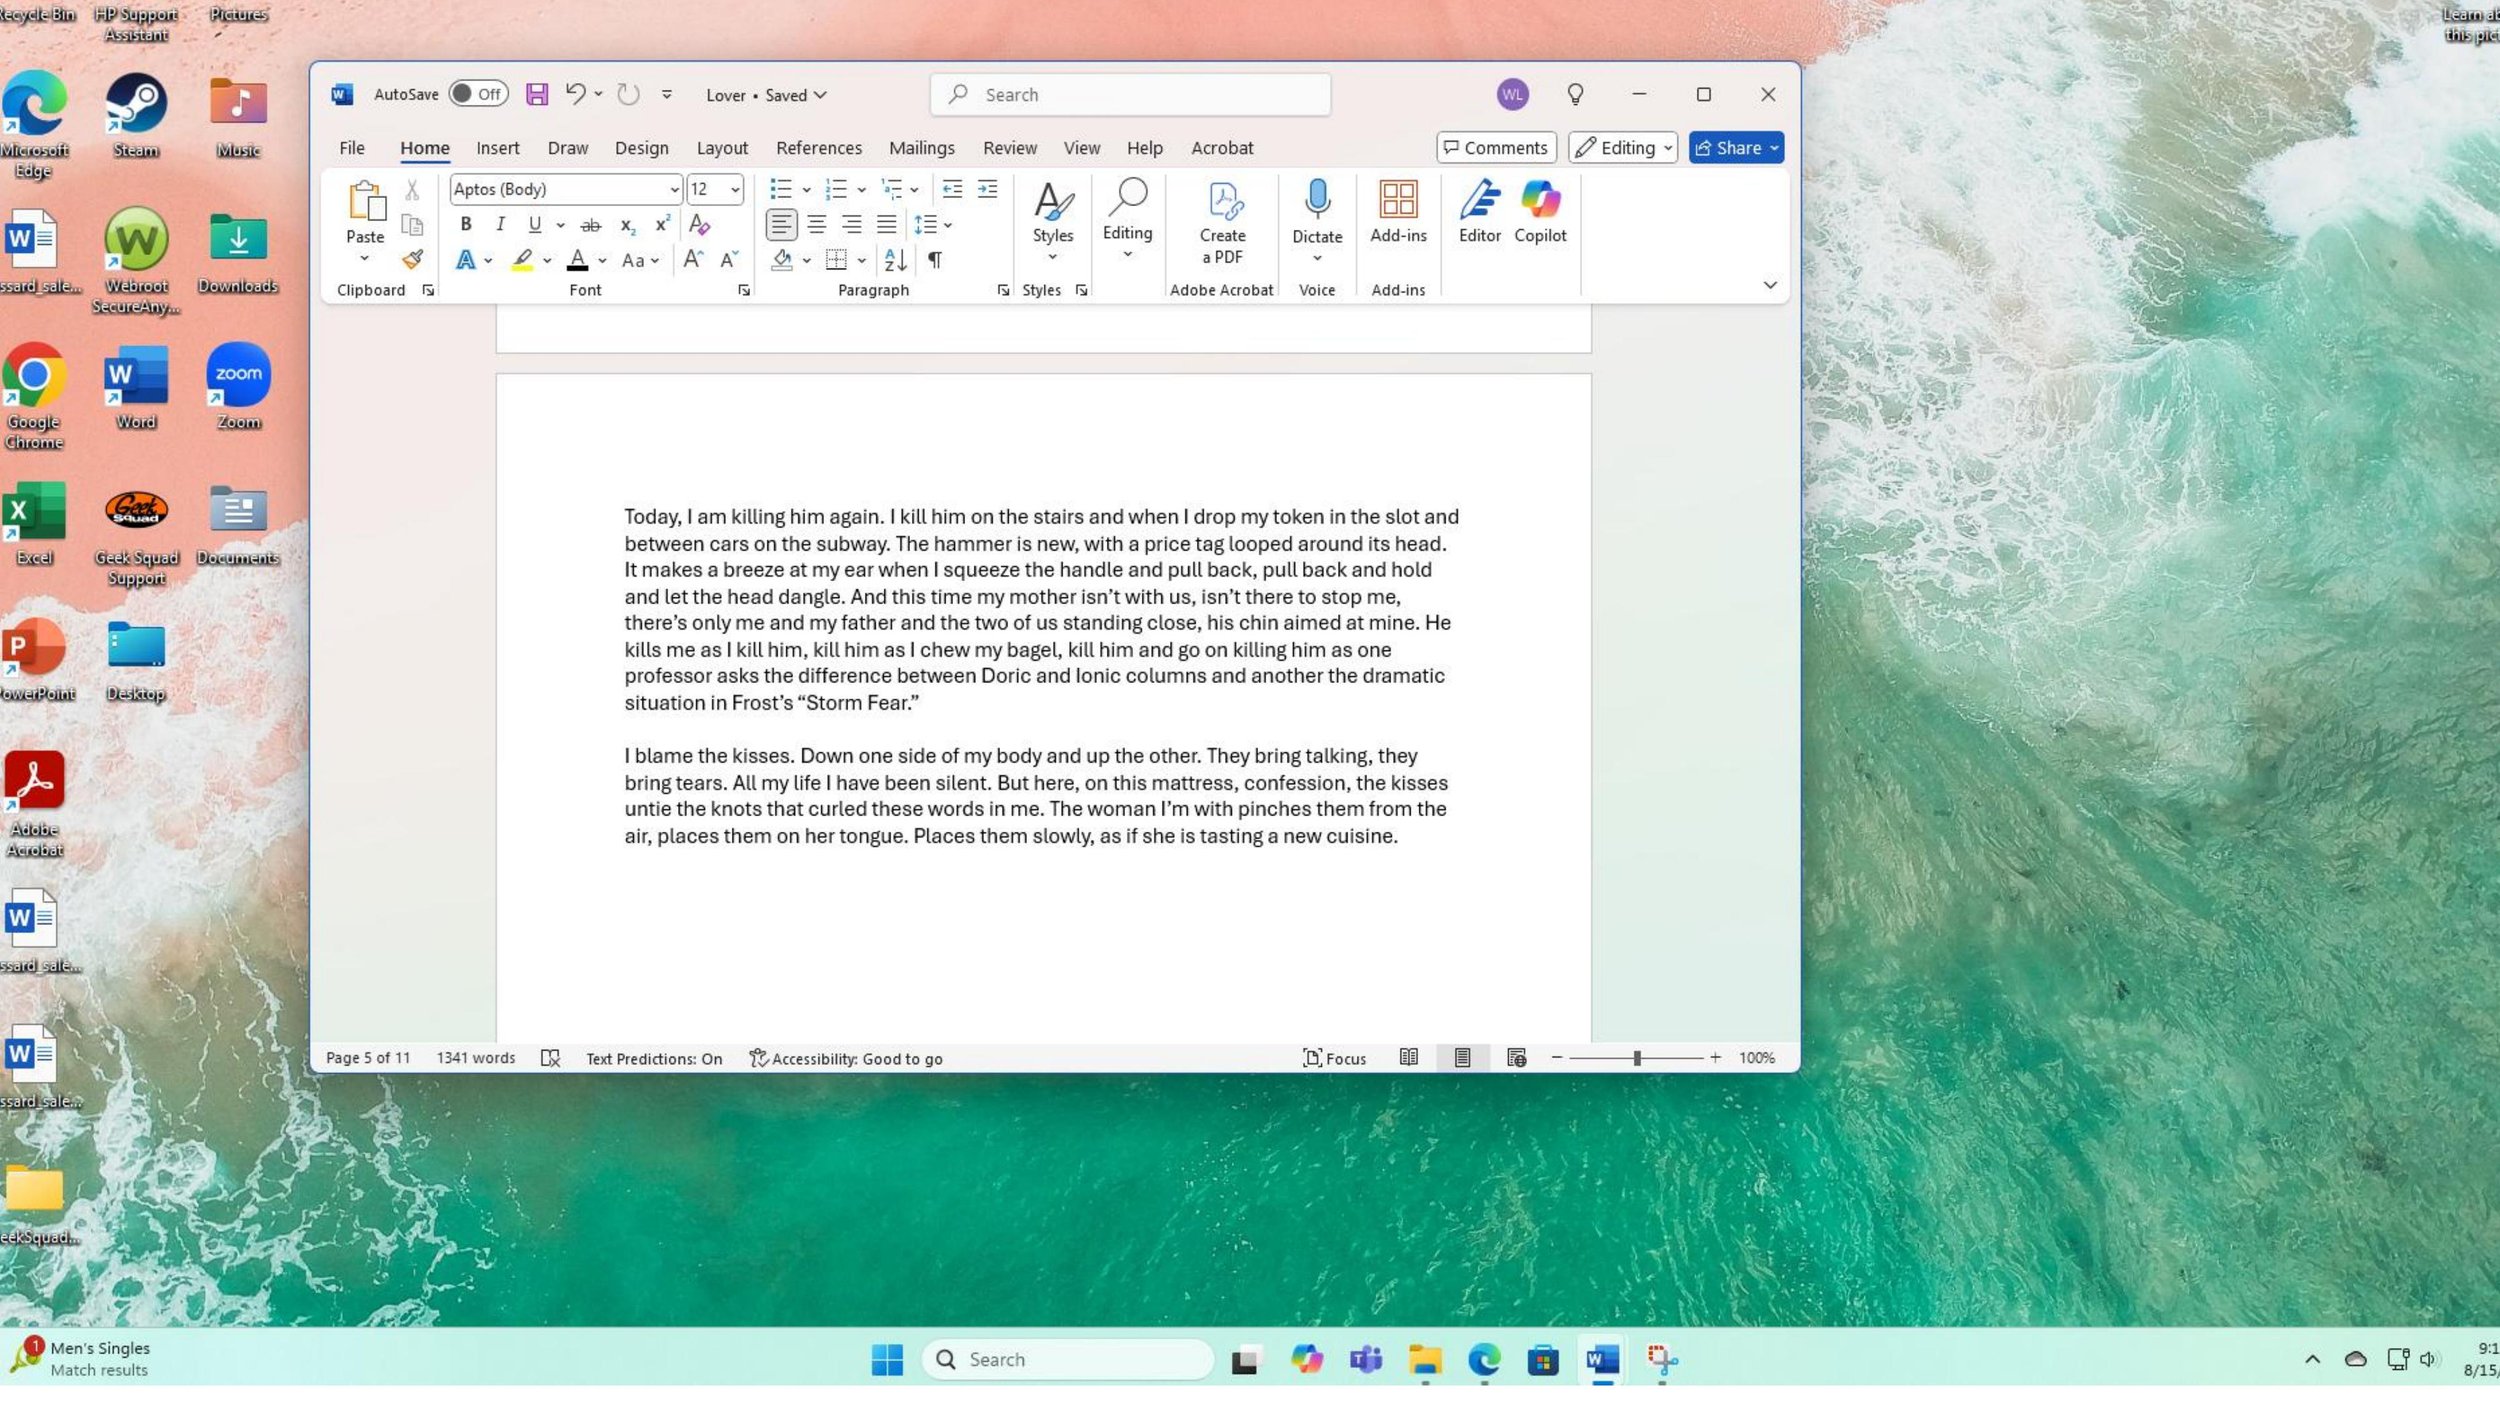Image resolution: width=2500 pixels, height=1406 pixels.
Task: Click the Cut scissors icon
Action: coord(412,190)
